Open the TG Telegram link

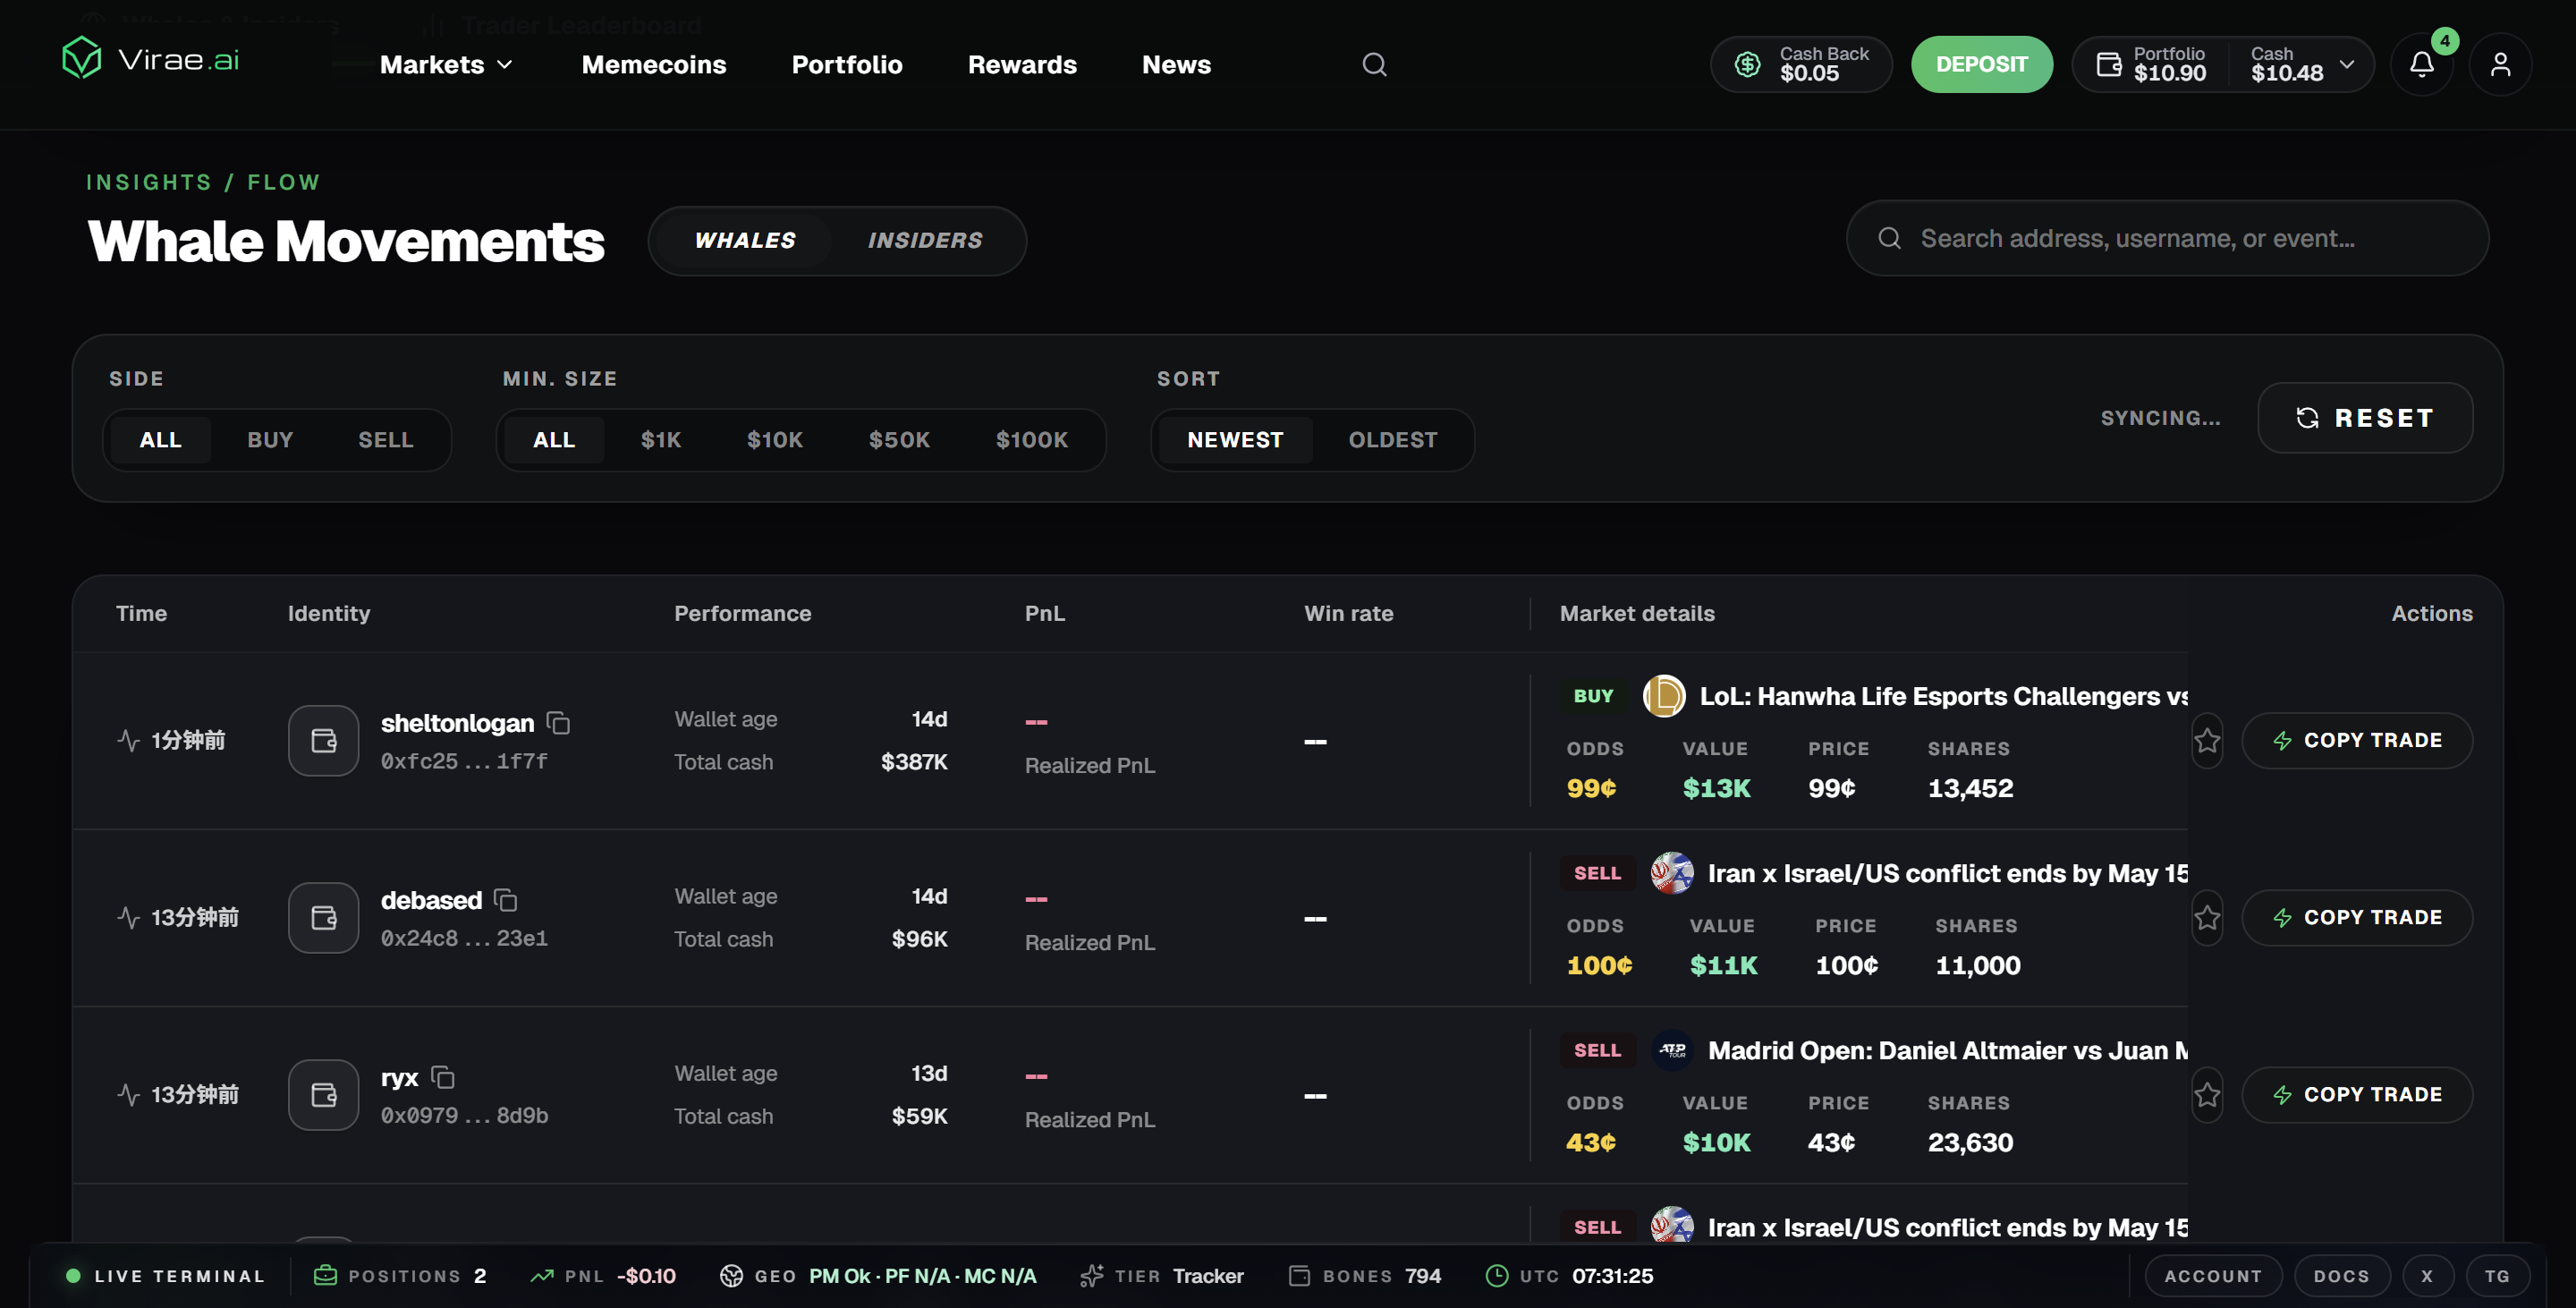pyautogui.click(x=2498, y=1276)
